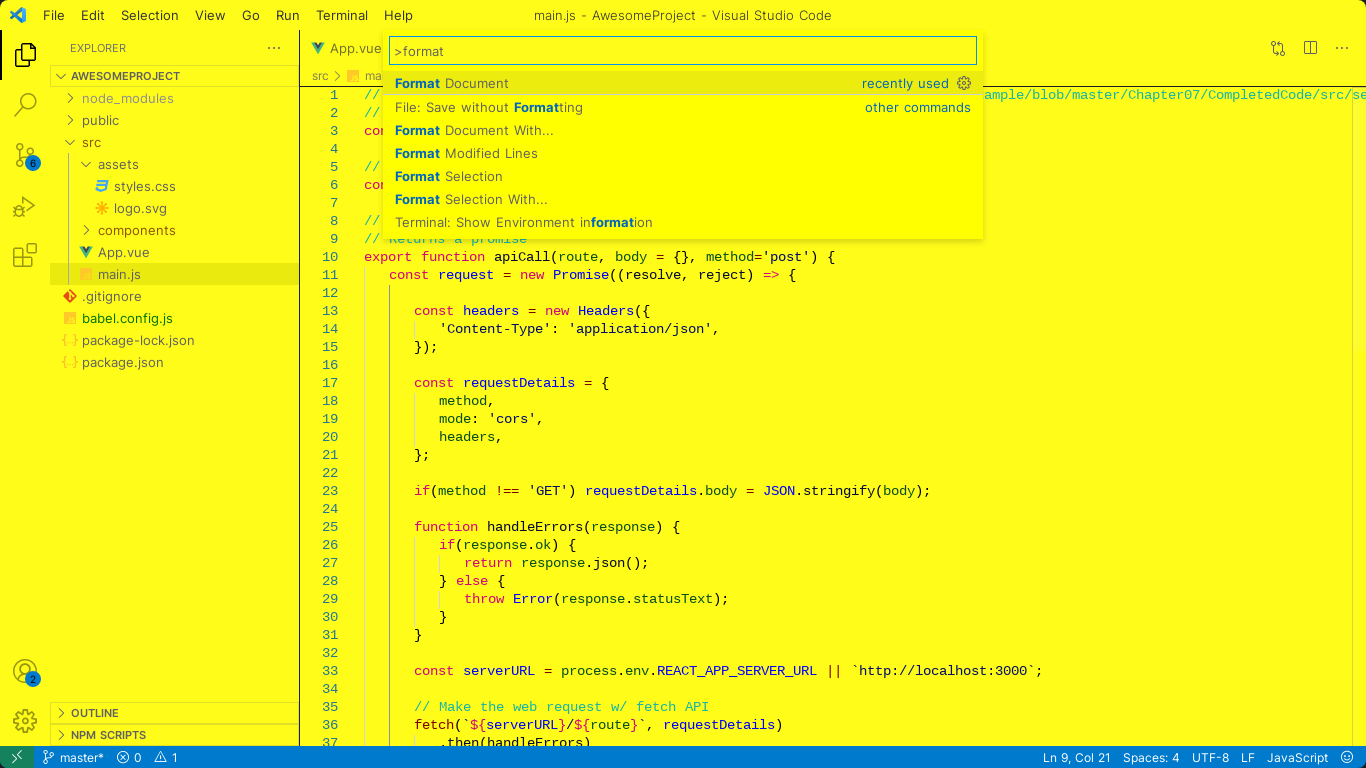The width and height of the screenshot is (1366, 768).
Task: Open the Terminal menu
Action: [x=342, y=15]
